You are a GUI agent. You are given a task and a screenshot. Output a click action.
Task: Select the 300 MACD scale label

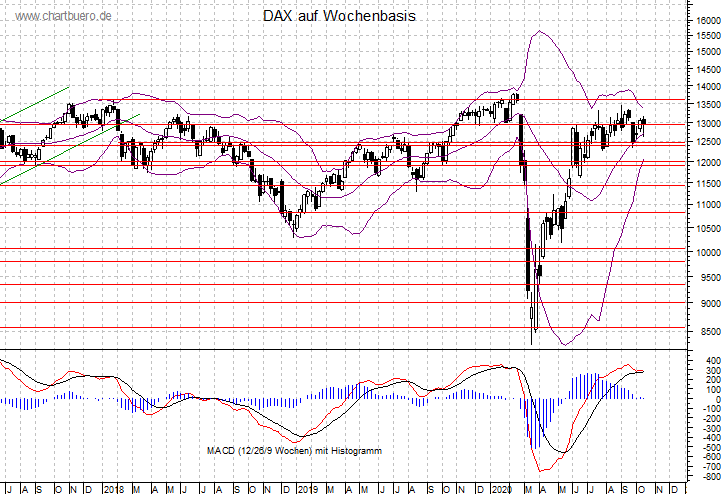pyautogui.click(x=713, y=371)
